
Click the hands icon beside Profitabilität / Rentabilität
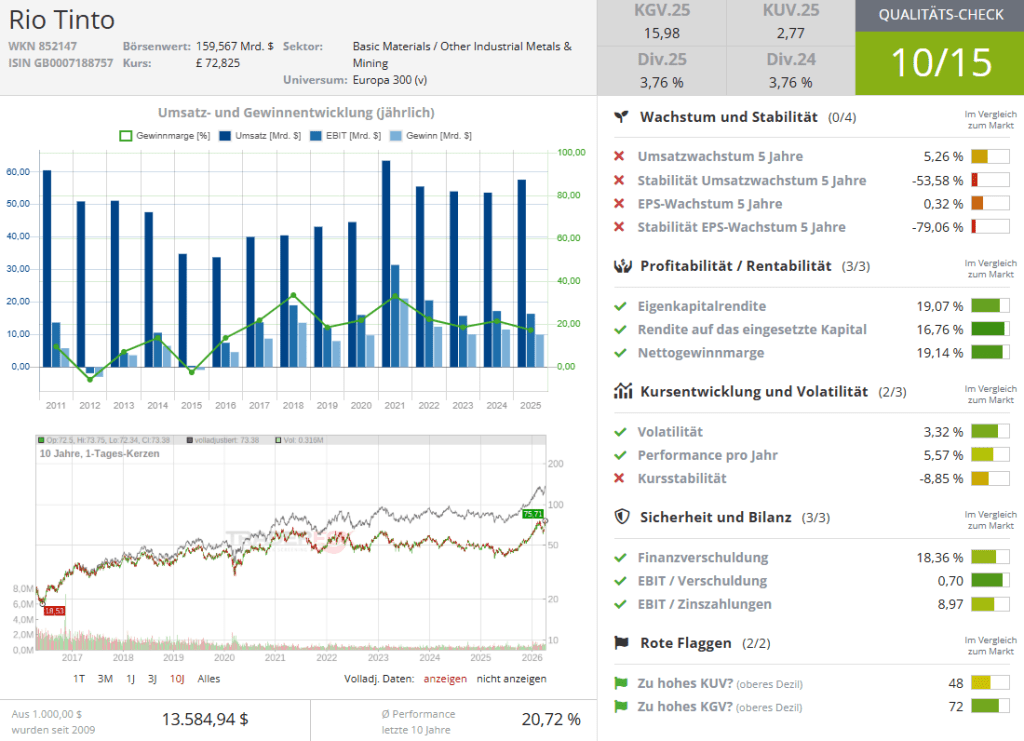pyautogui.click(x=621, y=266)
